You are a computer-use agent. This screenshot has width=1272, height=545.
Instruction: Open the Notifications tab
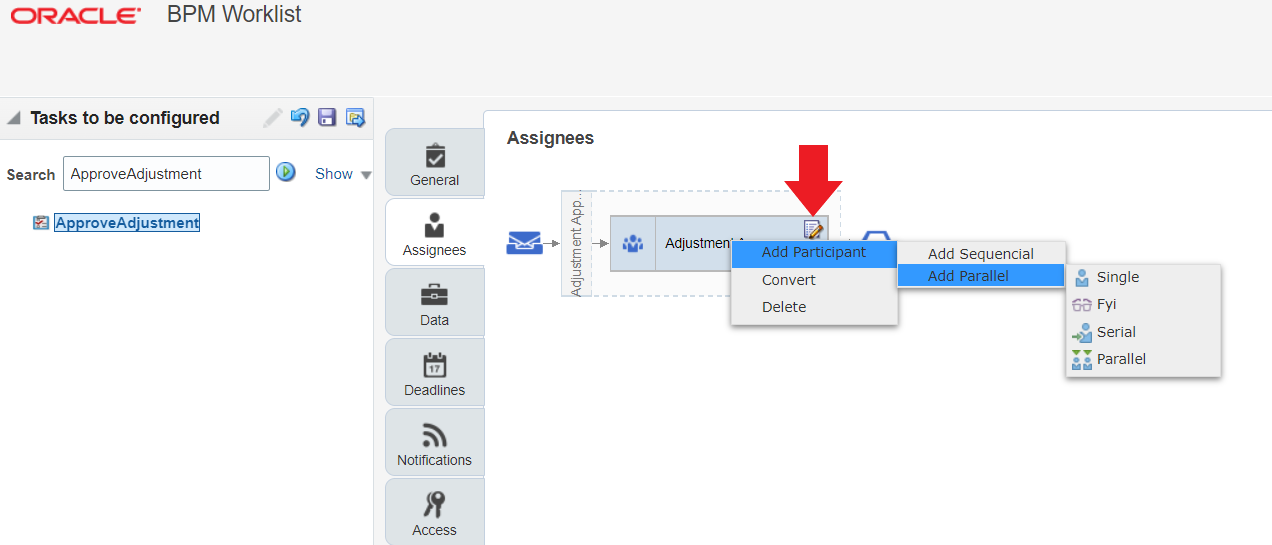pyautogui.click(x=435, y=442)
